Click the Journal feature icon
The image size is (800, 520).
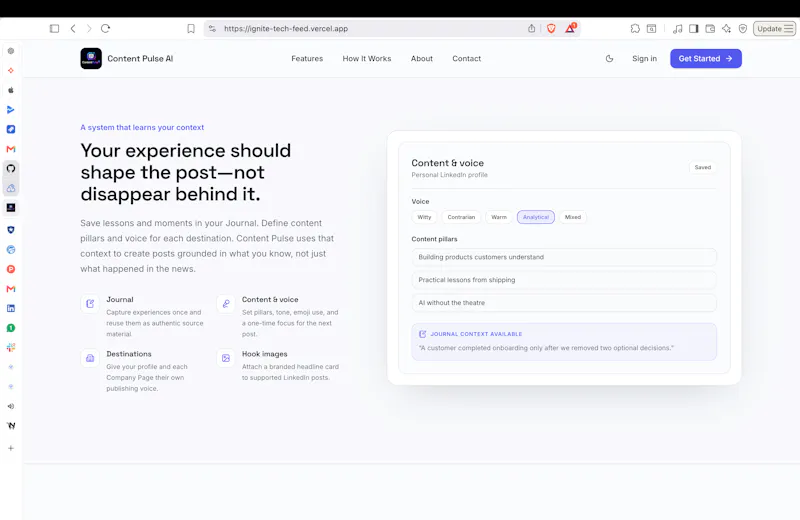[90, 304]
